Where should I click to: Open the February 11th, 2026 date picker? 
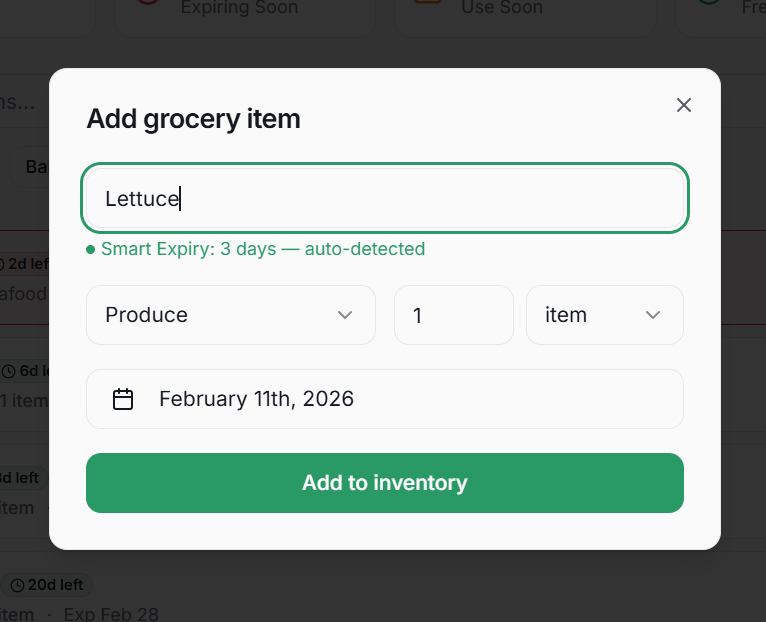coord(385,399)
